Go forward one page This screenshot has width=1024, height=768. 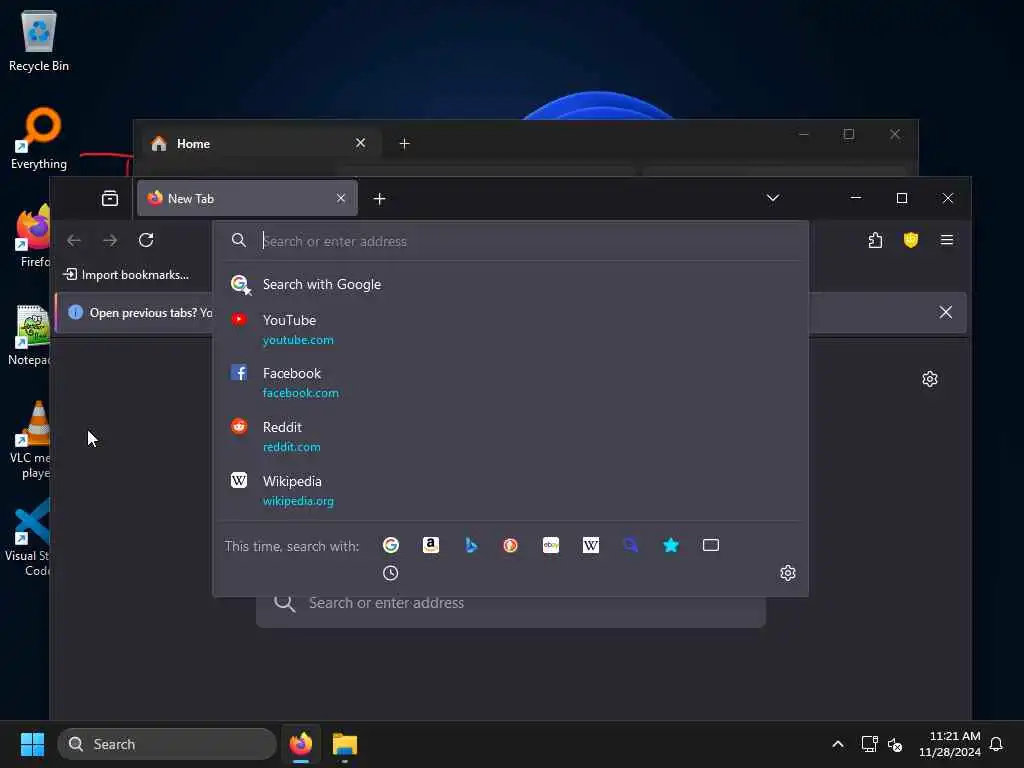[110, 240]
